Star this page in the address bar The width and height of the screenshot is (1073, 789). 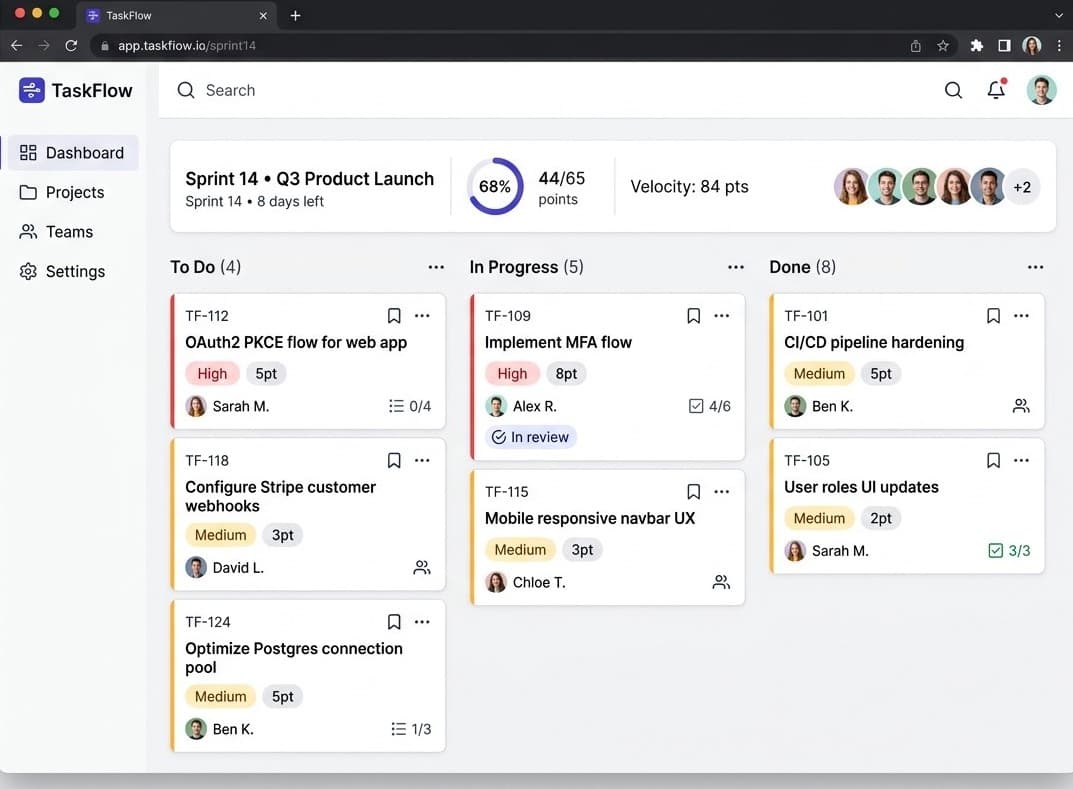click(x=943, y=46)
